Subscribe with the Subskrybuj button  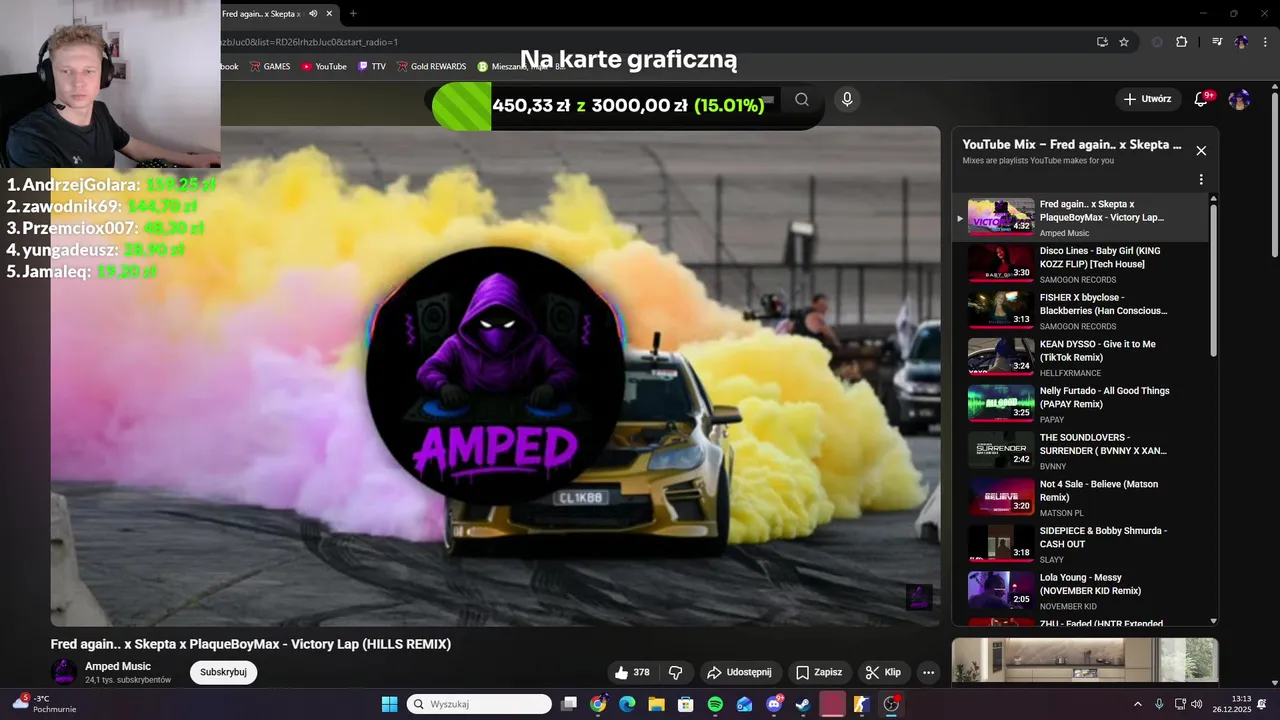[223, 672]
